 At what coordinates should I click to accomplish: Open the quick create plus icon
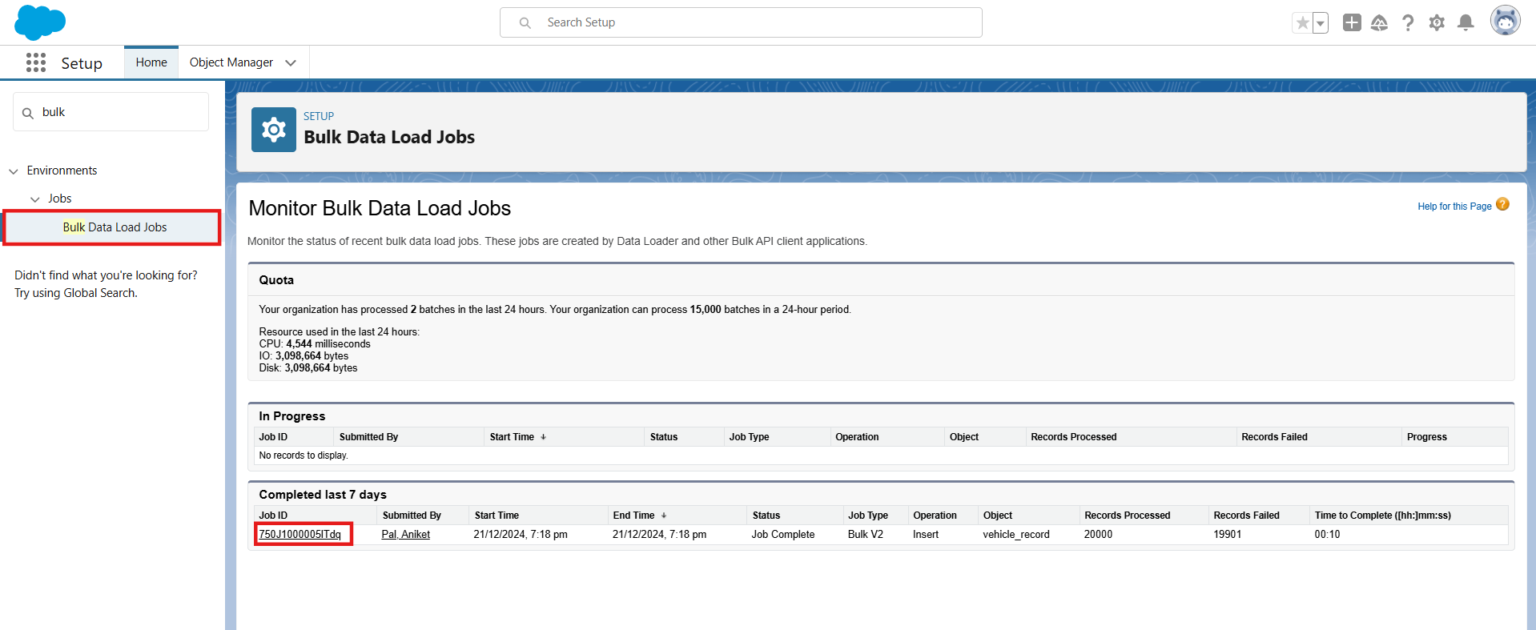[x=1352, y=21]
